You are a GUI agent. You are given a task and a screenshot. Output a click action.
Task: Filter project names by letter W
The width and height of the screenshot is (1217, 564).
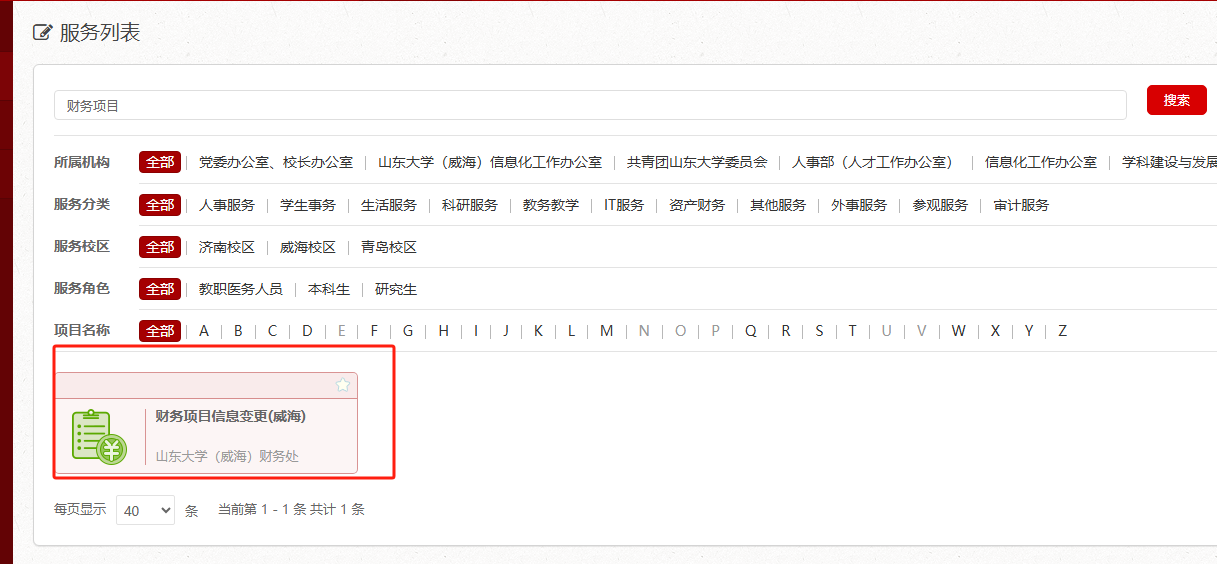[x=958, y=331]
